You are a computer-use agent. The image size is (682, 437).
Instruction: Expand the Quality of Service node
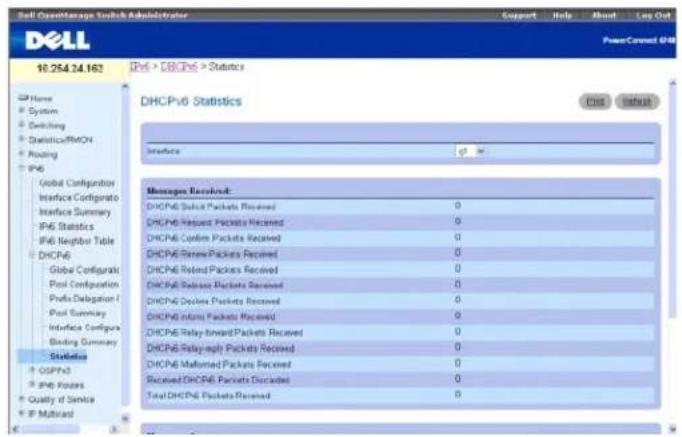21,399
